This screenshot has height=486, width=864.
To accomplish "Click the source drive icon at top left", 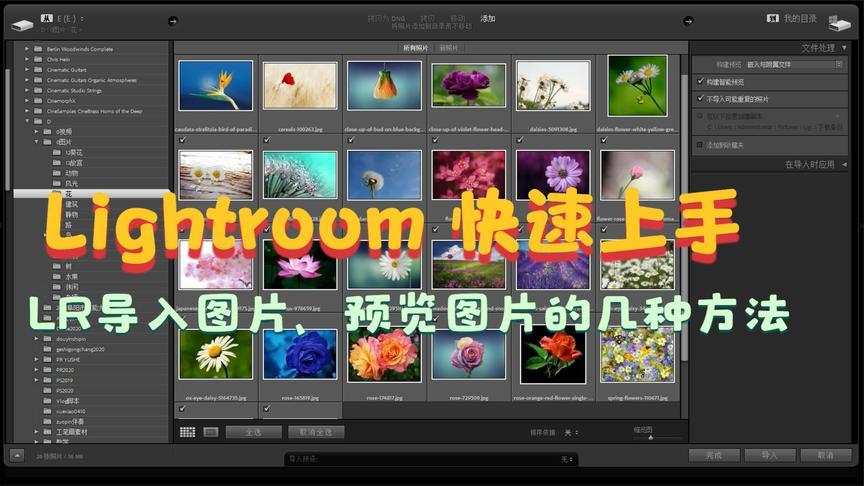I will click(23, 24).
